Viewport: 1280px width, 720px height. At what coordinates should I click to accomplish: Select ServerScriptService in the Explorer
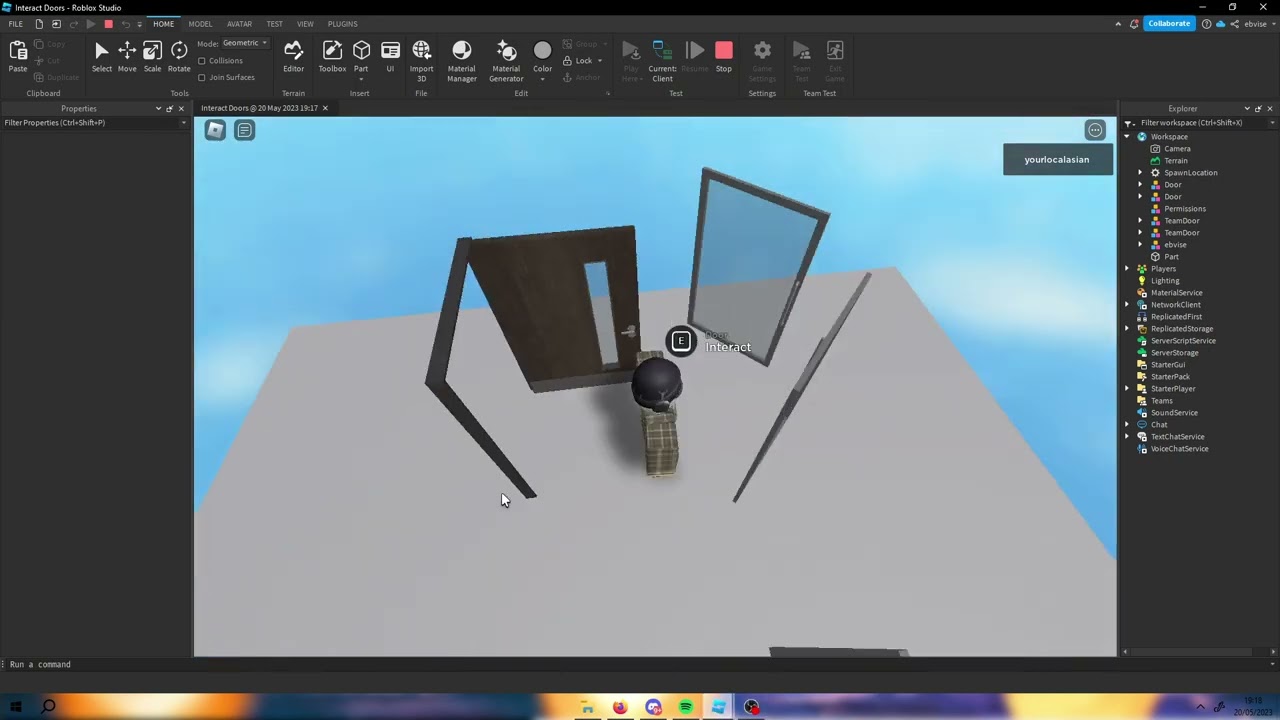pos(1183,341)
